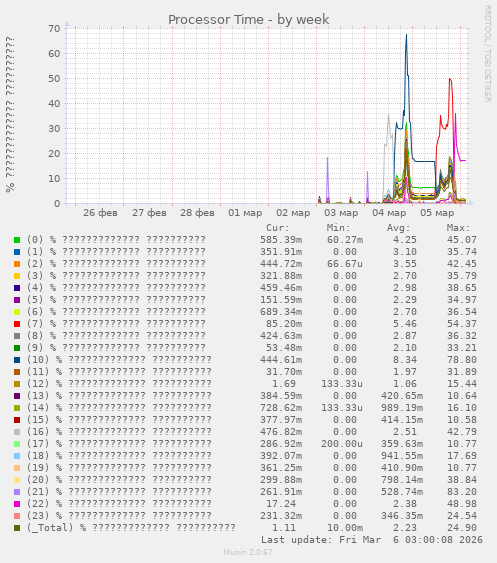
Task: Click the olive swatch for _Total series
Action: click(17, 528)
